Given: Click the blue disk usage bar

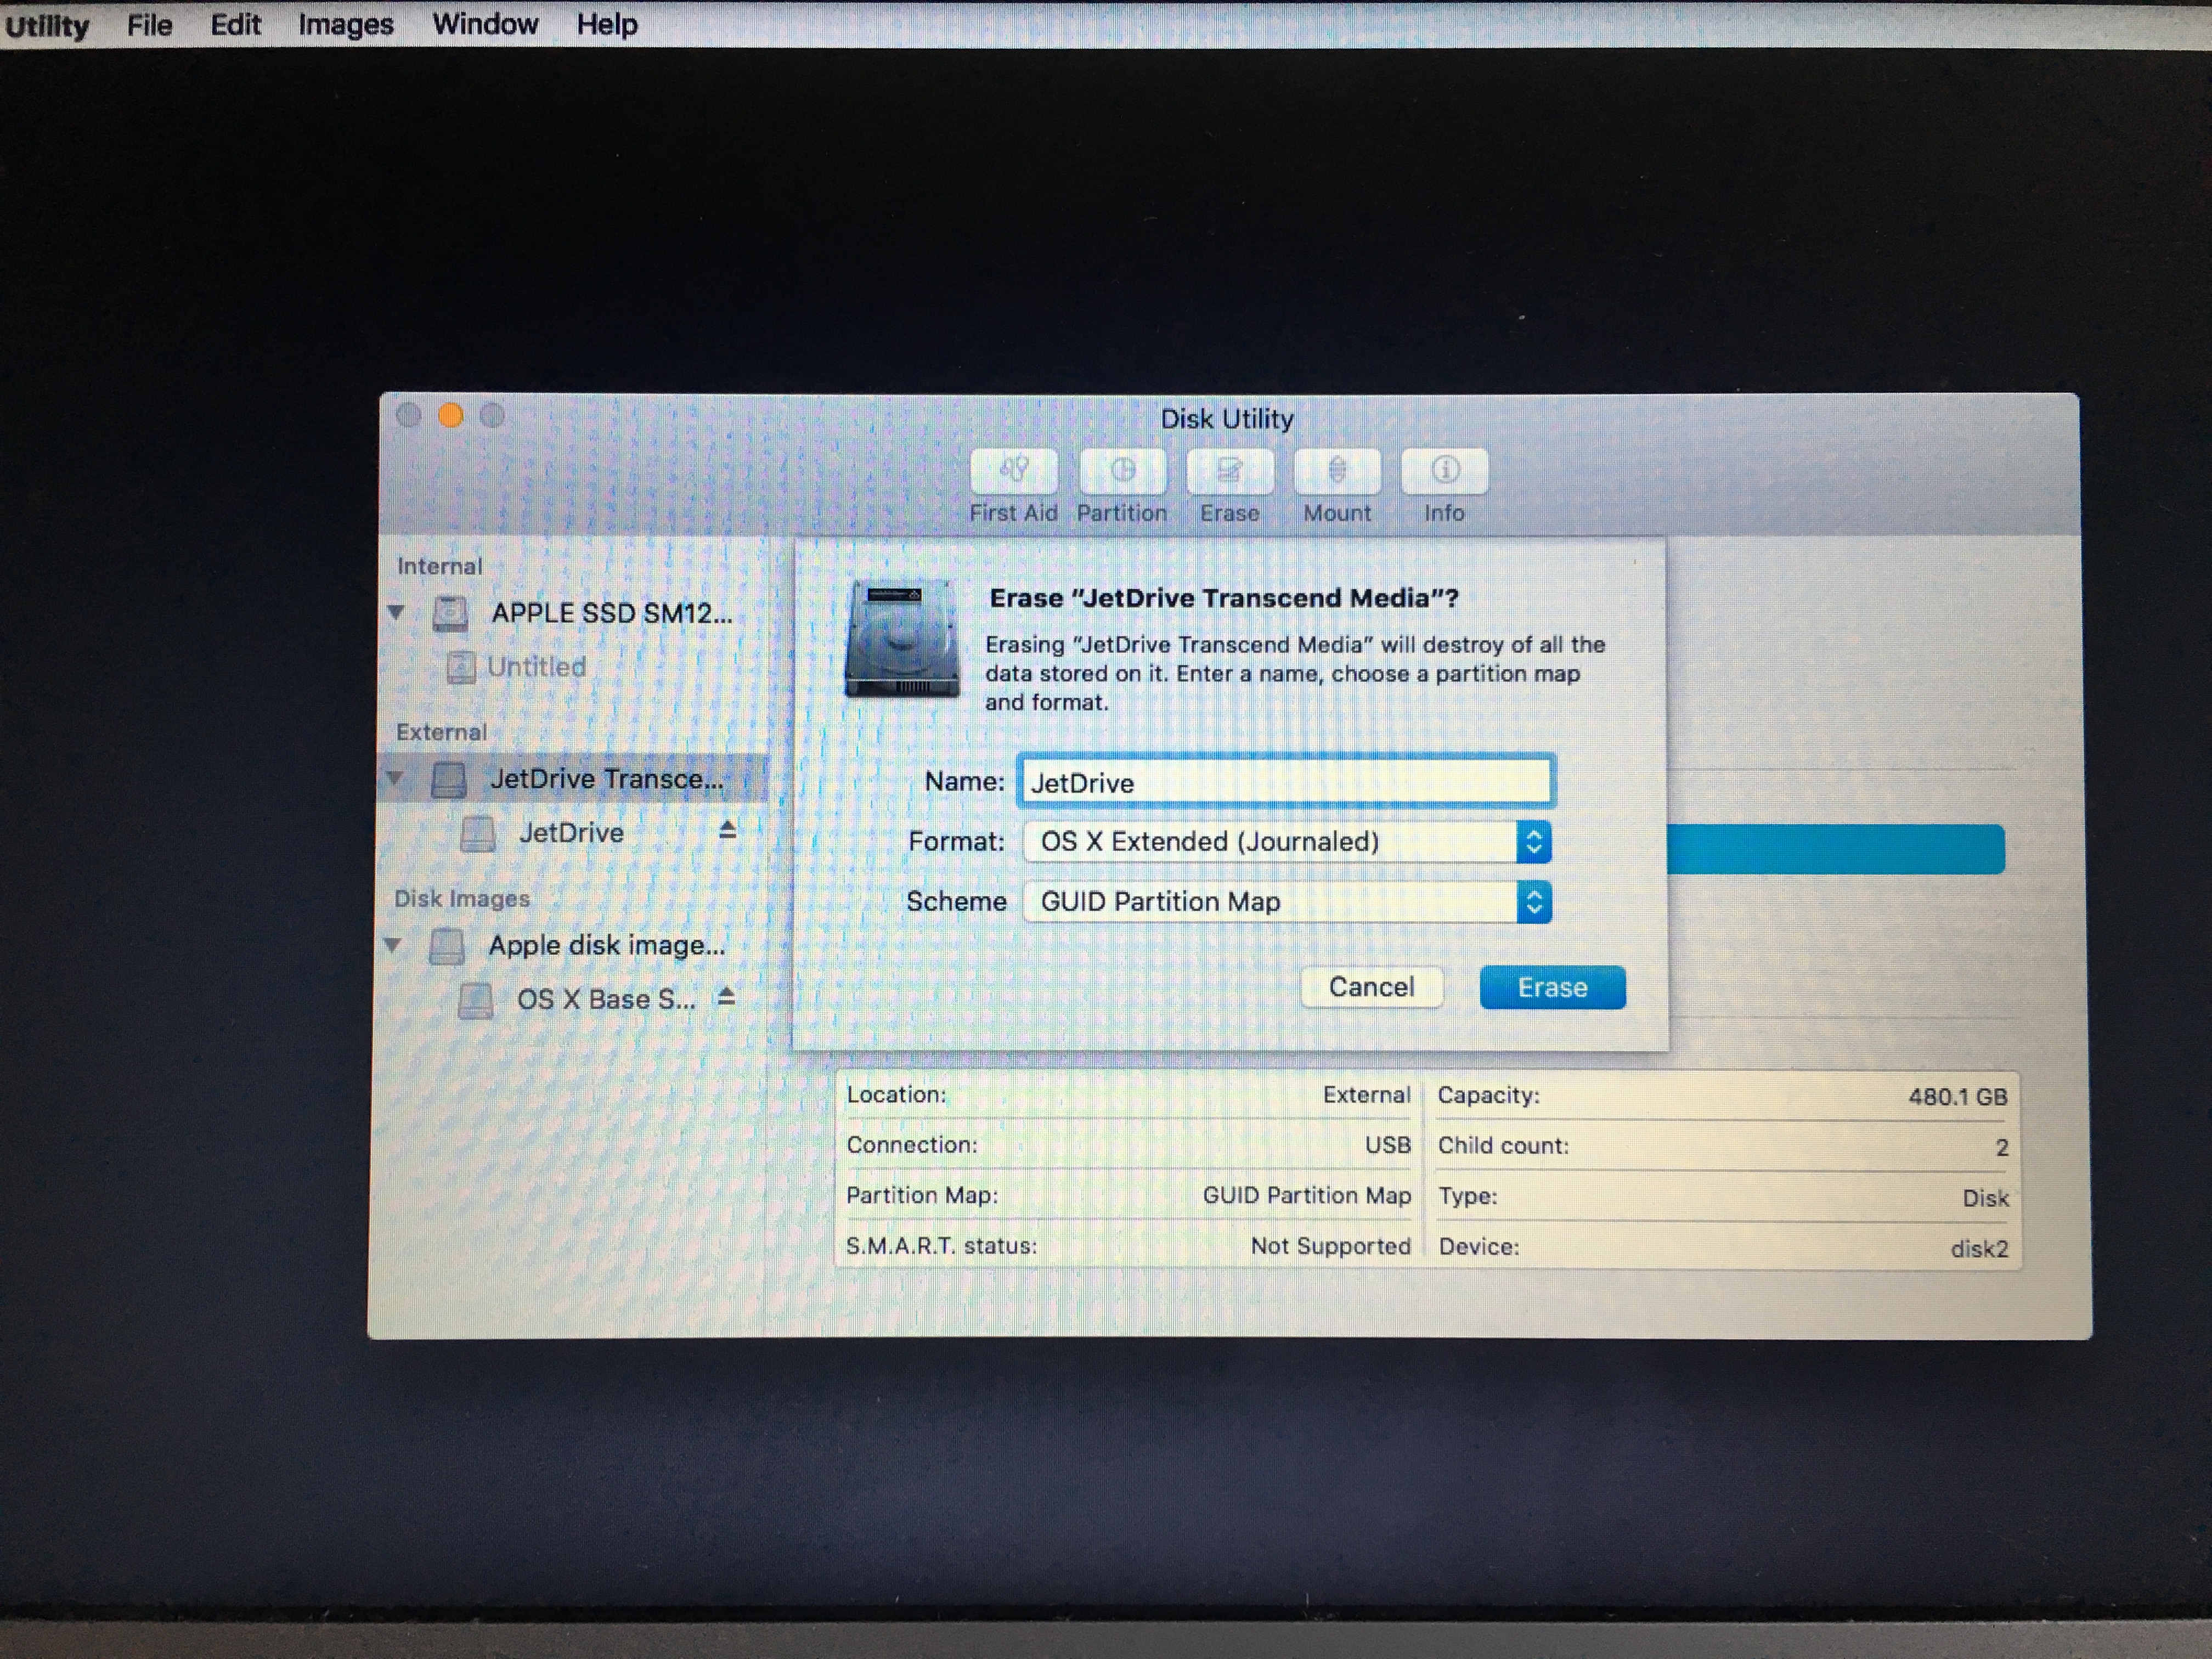Looking at the screenshot, I should (1836, 850).
